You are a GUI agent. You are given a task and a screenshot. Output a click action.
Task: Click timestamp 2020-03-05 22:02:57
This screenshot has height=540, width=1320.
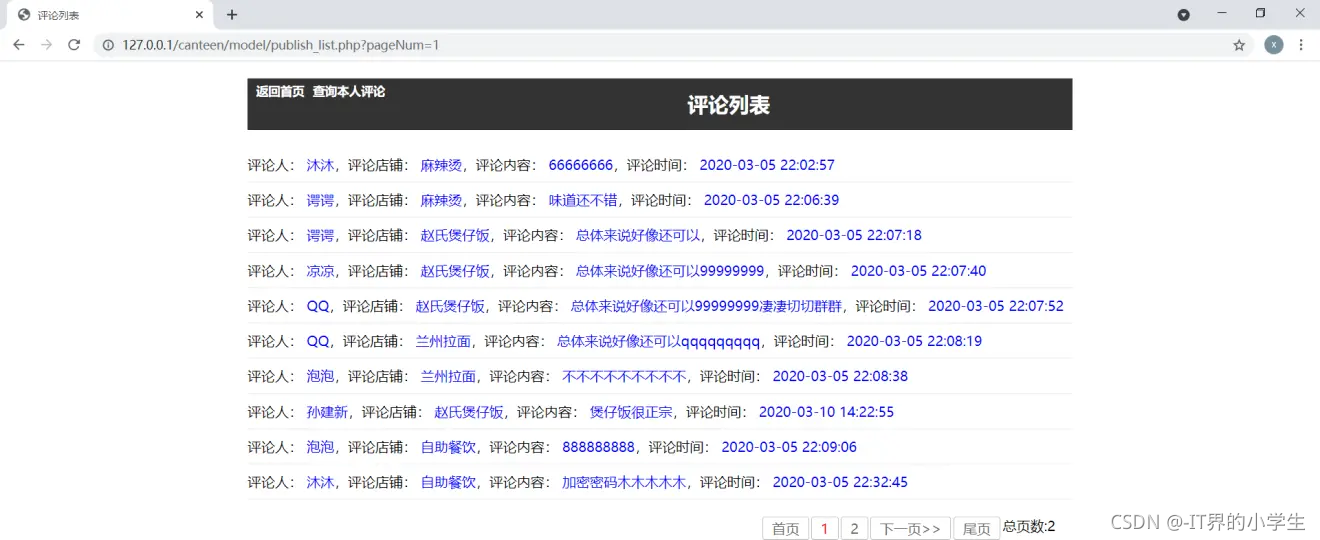pos(767,165)
